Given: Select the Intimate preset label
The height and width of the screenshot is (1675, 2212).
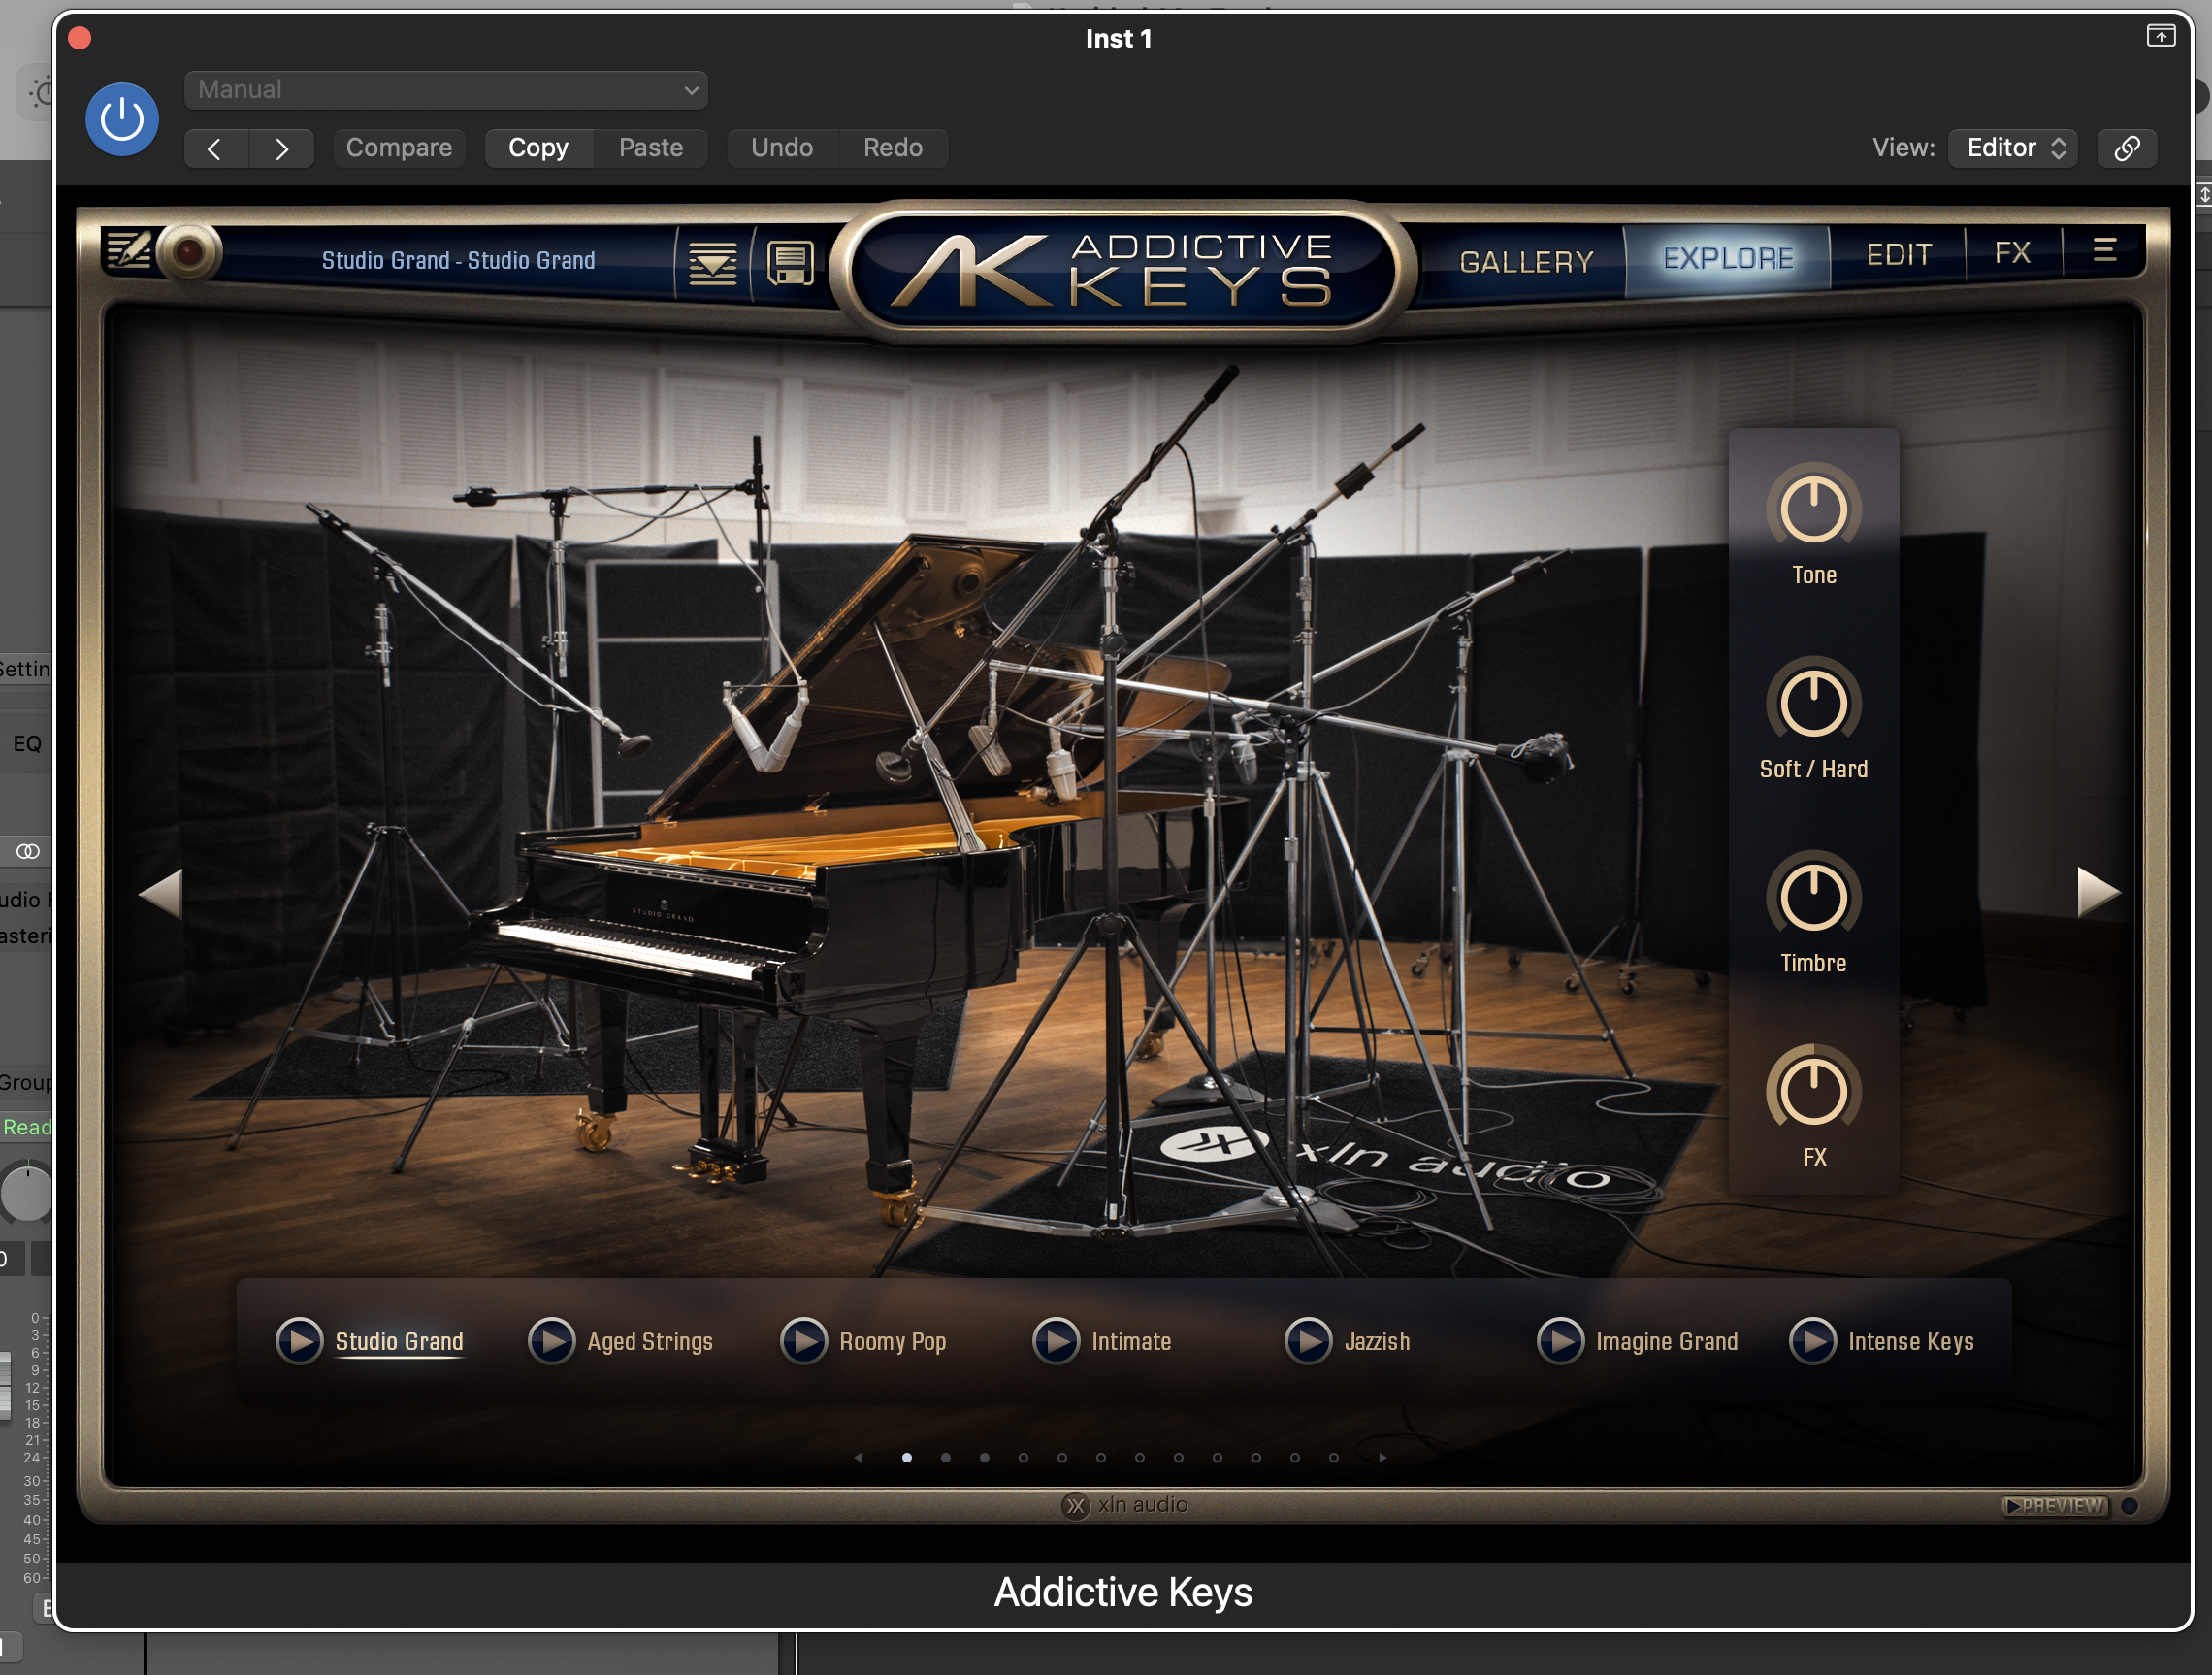Looking at the screenshot, I should 1131,1342.
